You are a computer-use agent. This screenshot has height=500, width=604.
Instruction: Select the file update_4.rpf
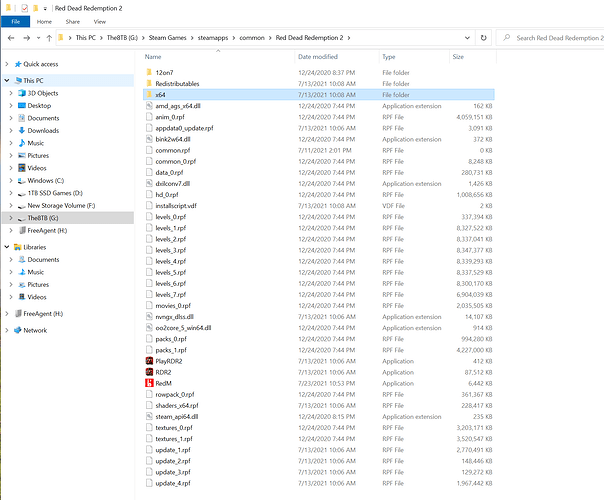point(173,483)
